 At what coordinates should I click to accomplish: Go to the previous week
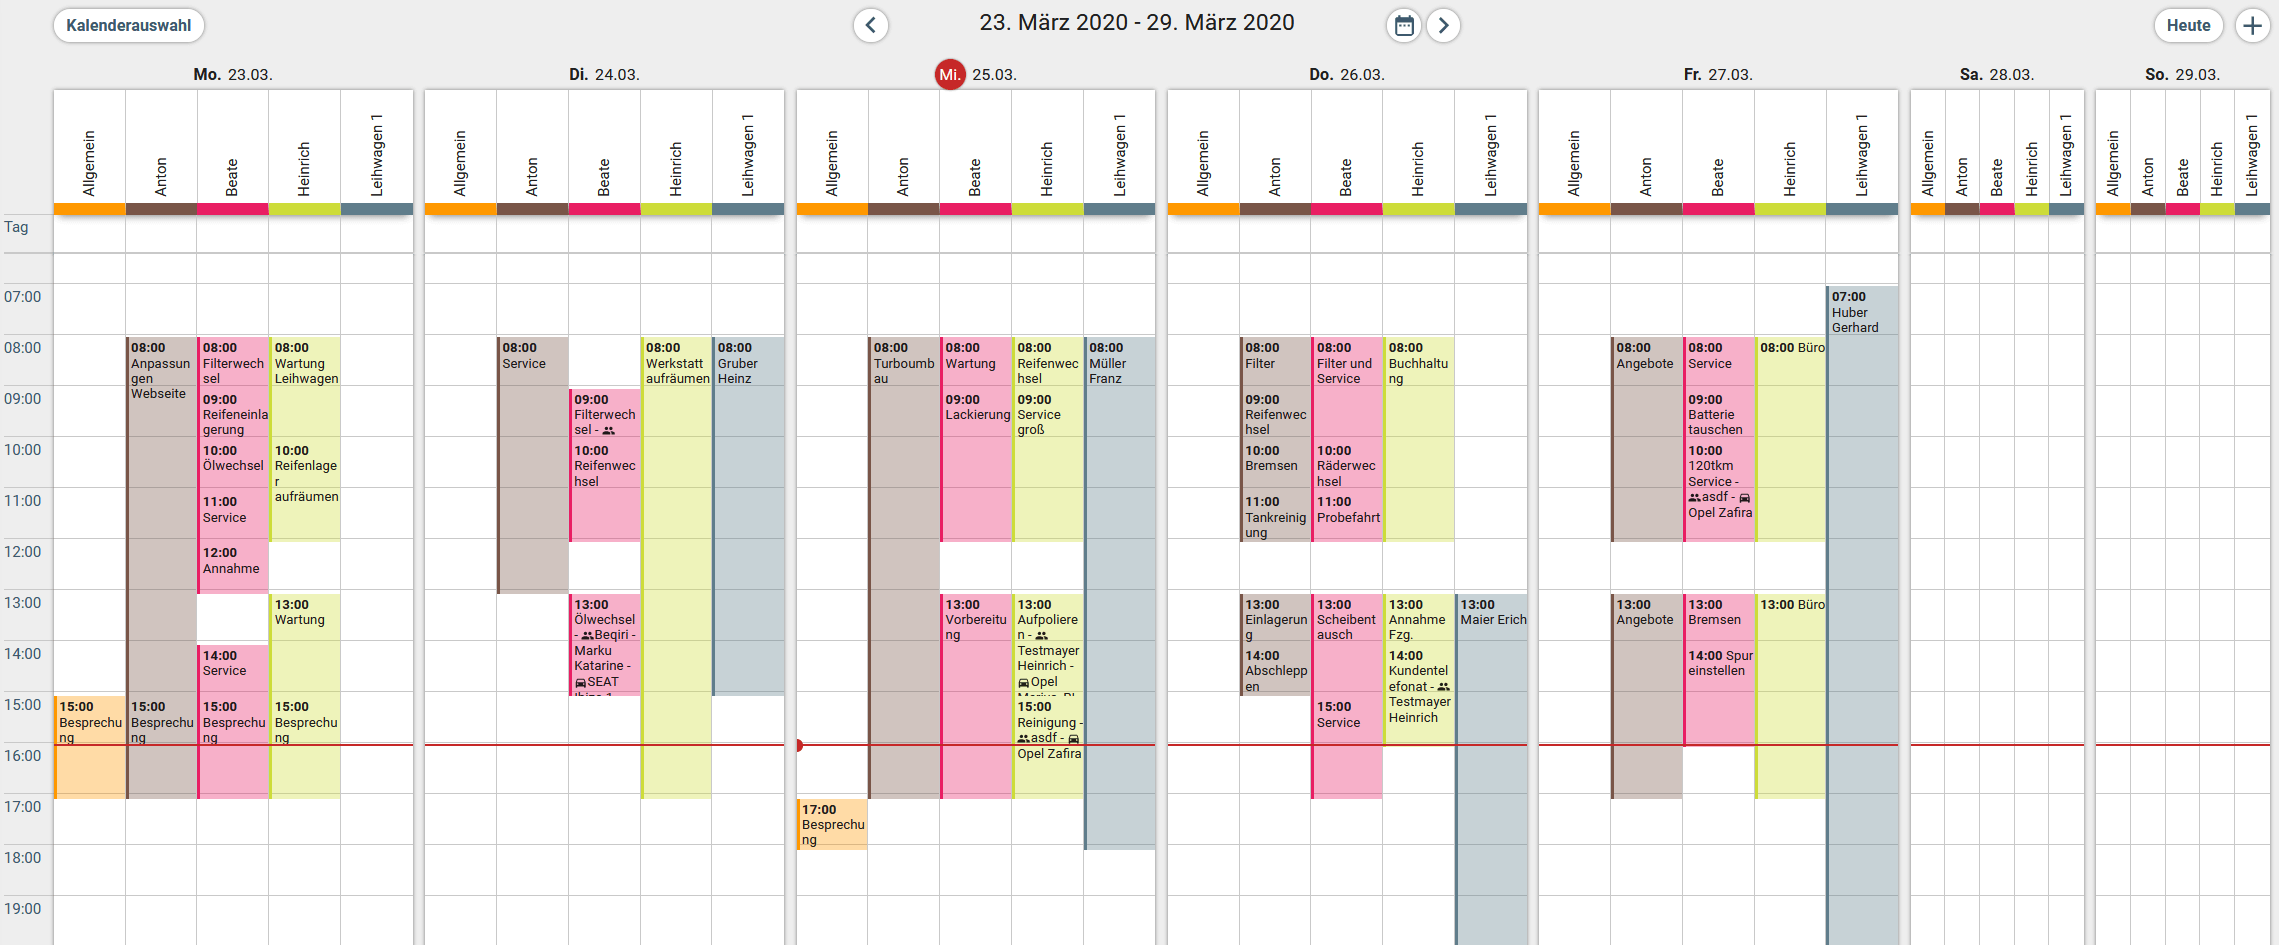coord(870,25)
